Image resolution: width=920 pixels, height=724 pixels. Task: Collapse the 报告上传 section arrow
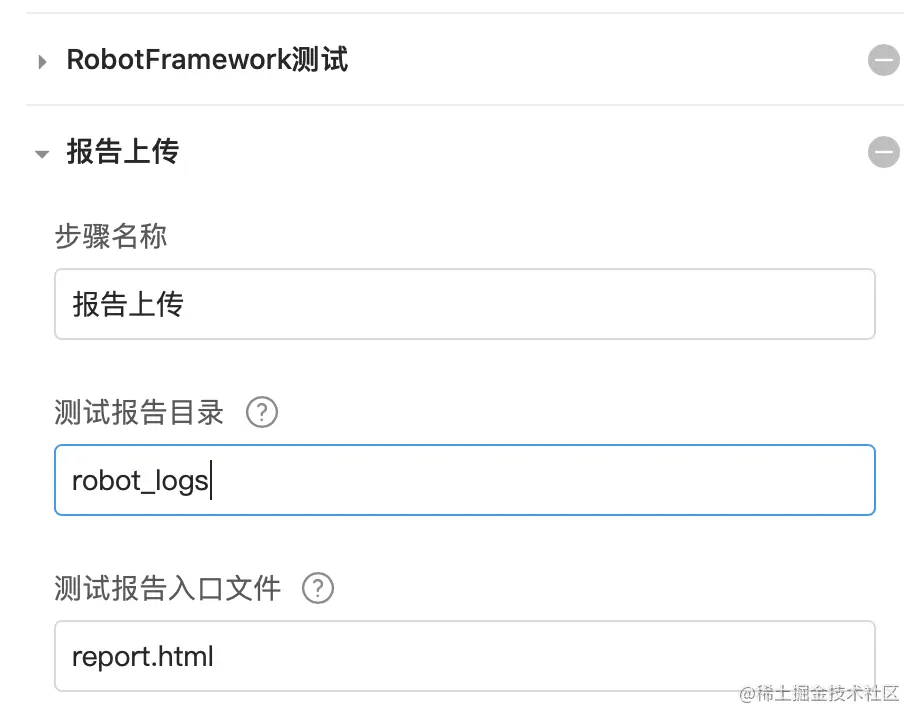42,154
